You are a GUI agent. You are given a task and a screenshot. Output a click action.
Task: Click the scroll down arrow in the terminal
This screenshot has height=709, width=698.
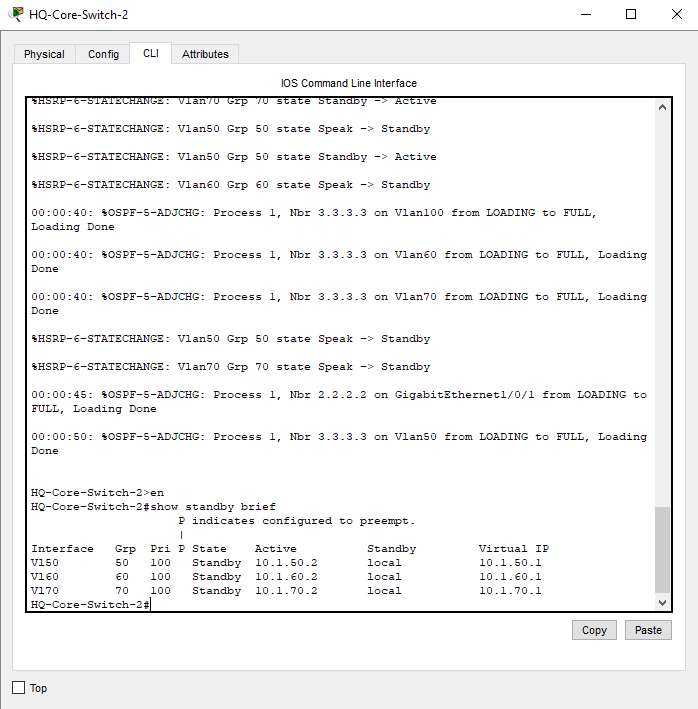[662, 603]
